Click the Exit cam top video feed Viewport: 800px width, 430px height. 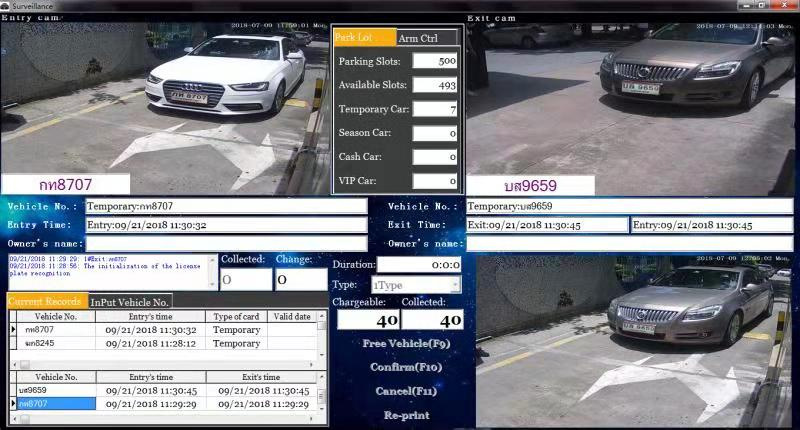[x=632, y=100]
